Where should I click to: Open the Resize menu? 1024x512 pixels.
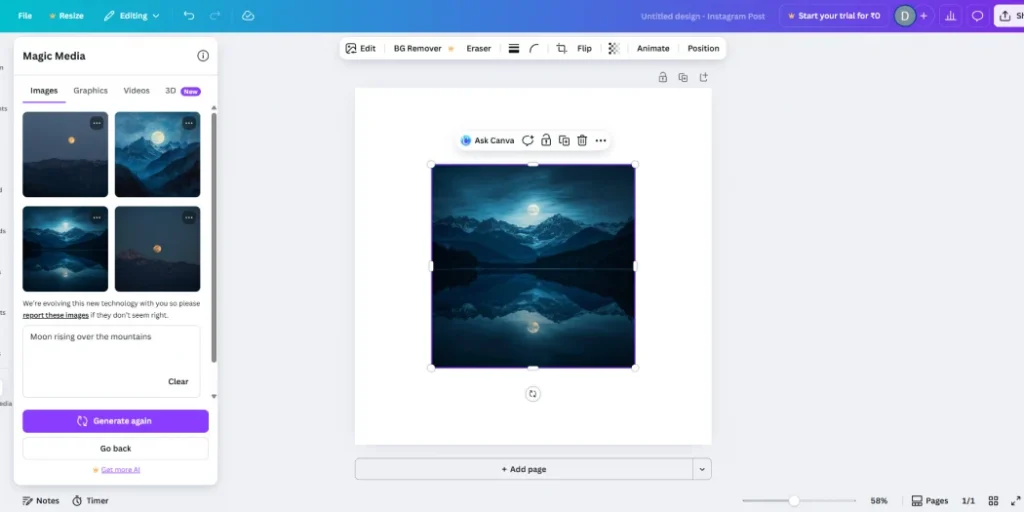tap(66, 16)
